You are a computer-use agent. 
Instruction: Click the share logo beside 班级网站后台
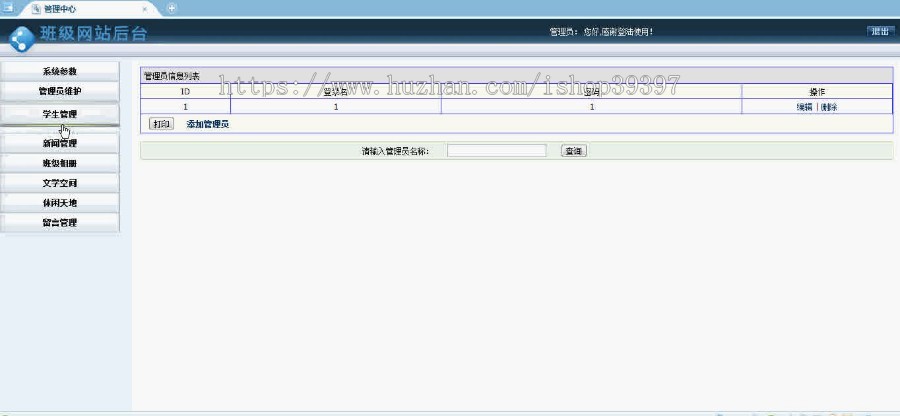tap(22, 39)
